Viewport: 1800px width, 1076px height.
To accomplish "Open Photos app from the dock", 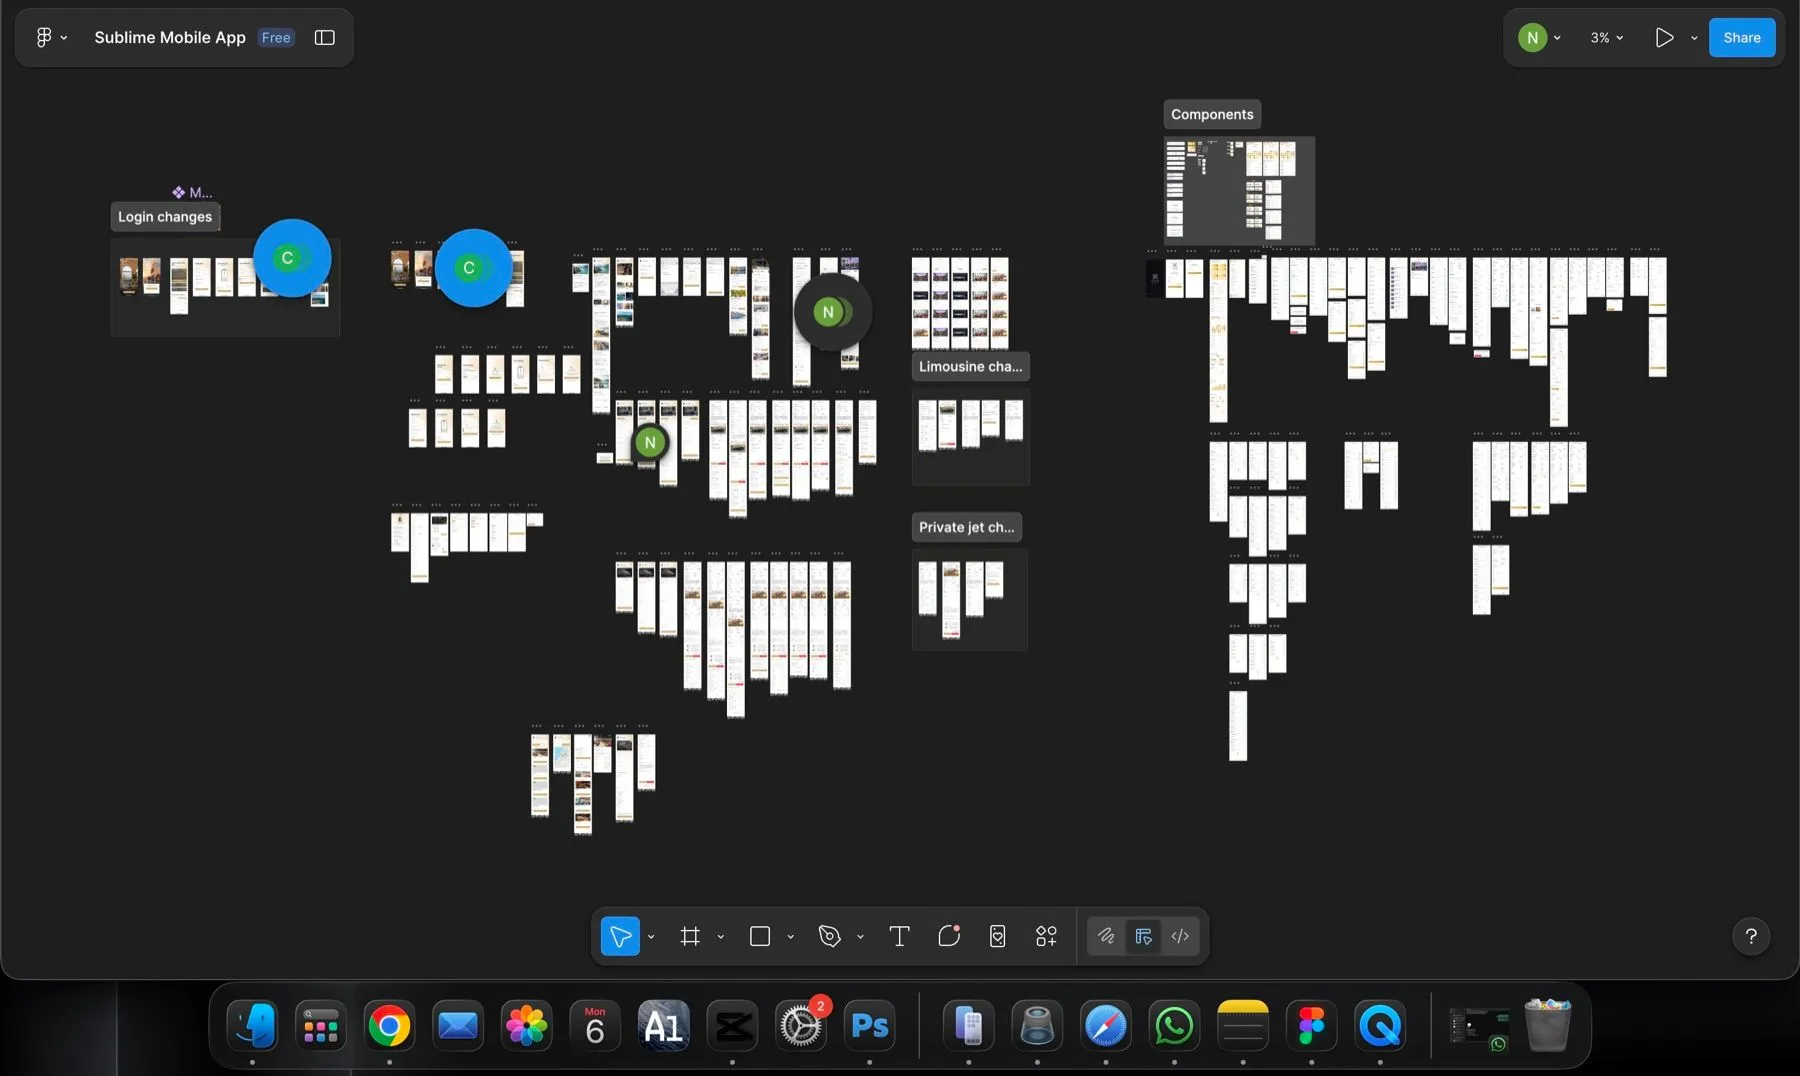I will (526, 1026).
